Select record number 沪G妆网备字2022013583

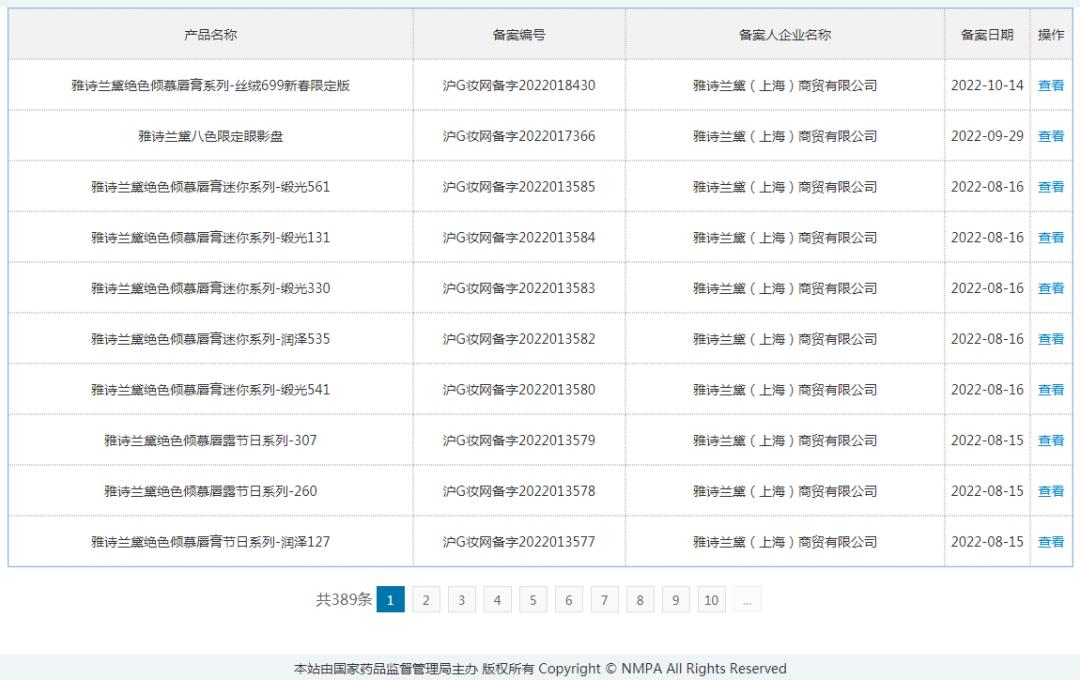(519, 288)
